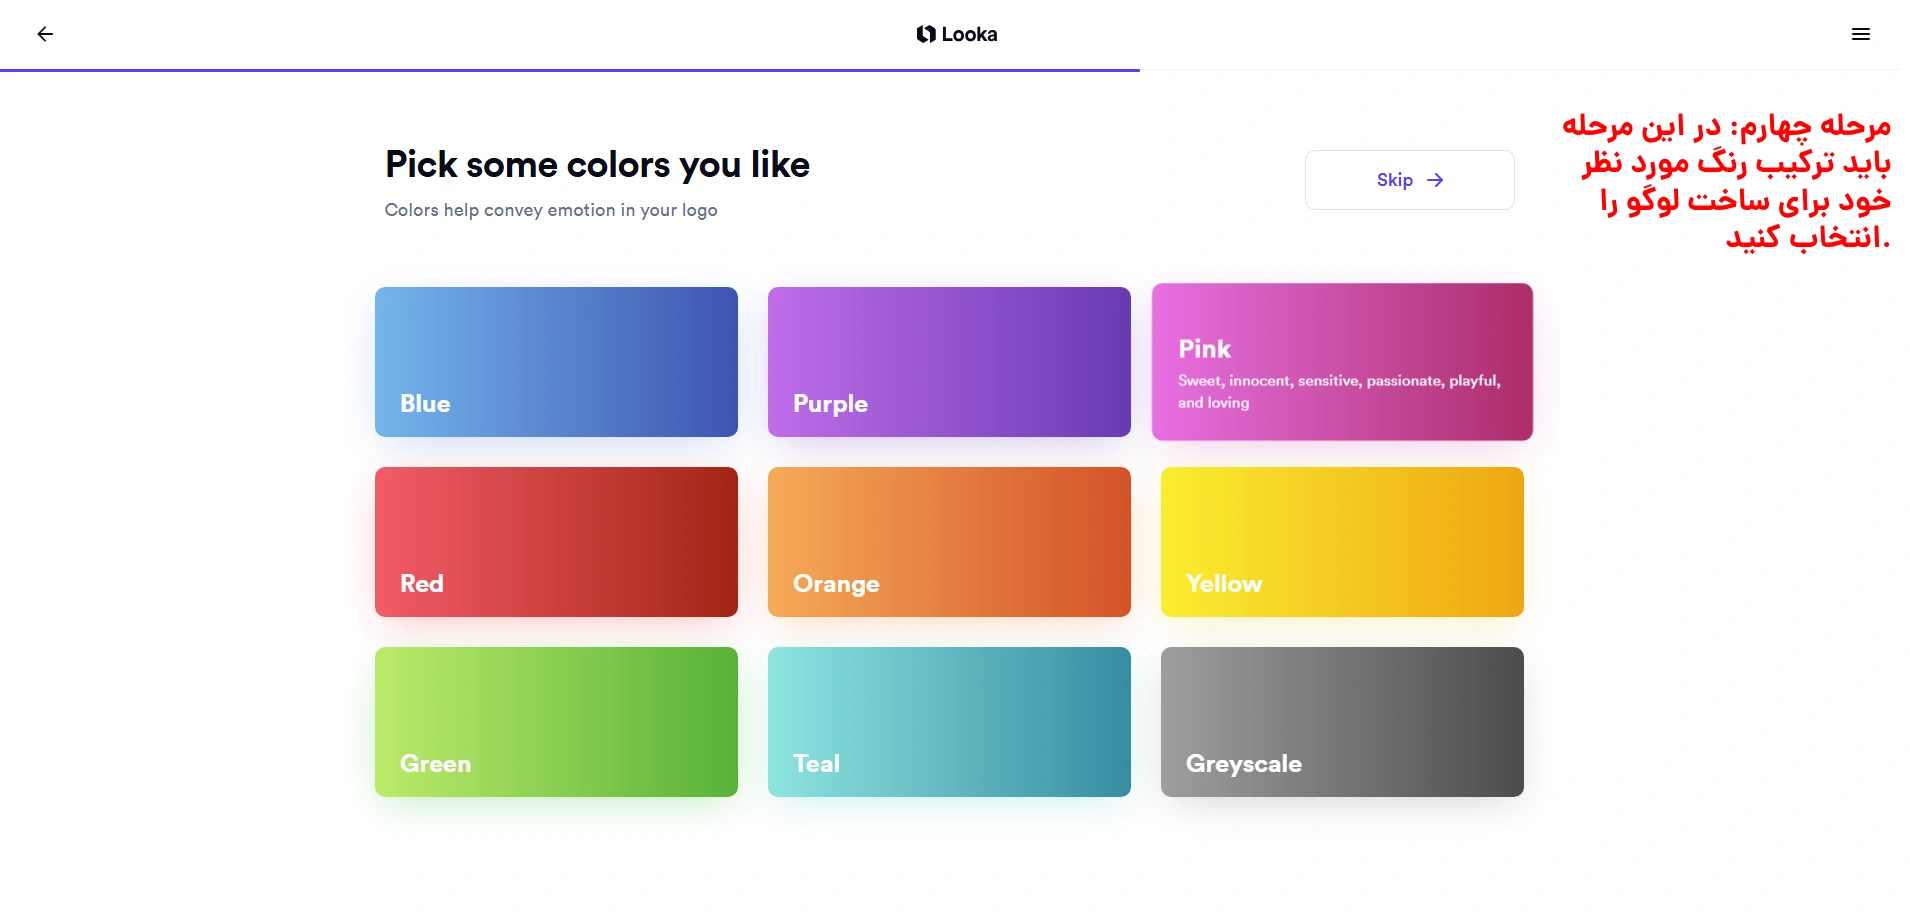Click the arrow inside Skip button
This screenshot has width=1910, height=913.
click(1435, 180)
